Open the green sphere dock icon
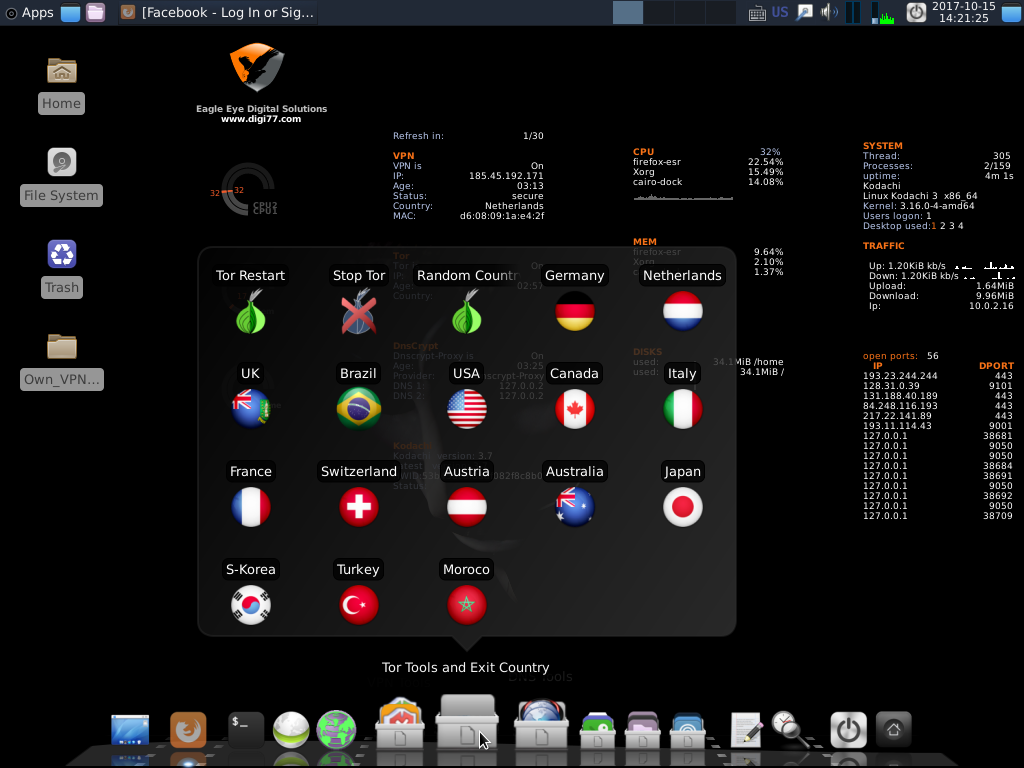 pos(291,729)
